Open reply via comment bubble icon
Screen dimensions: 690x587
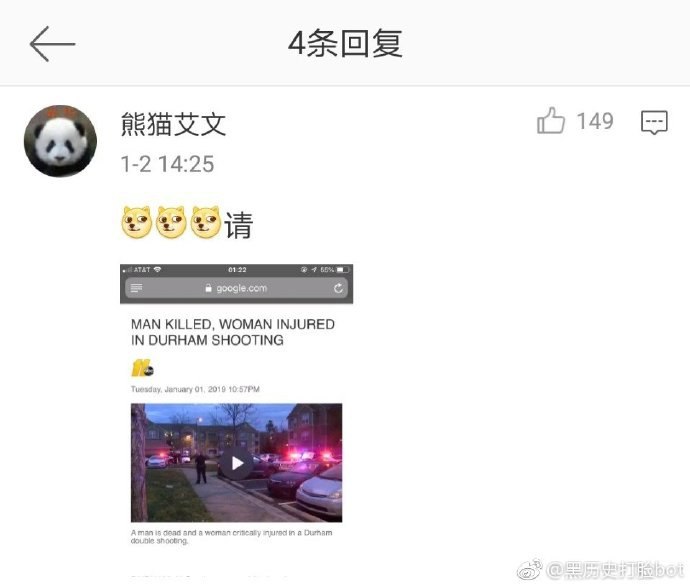[654, 122]
